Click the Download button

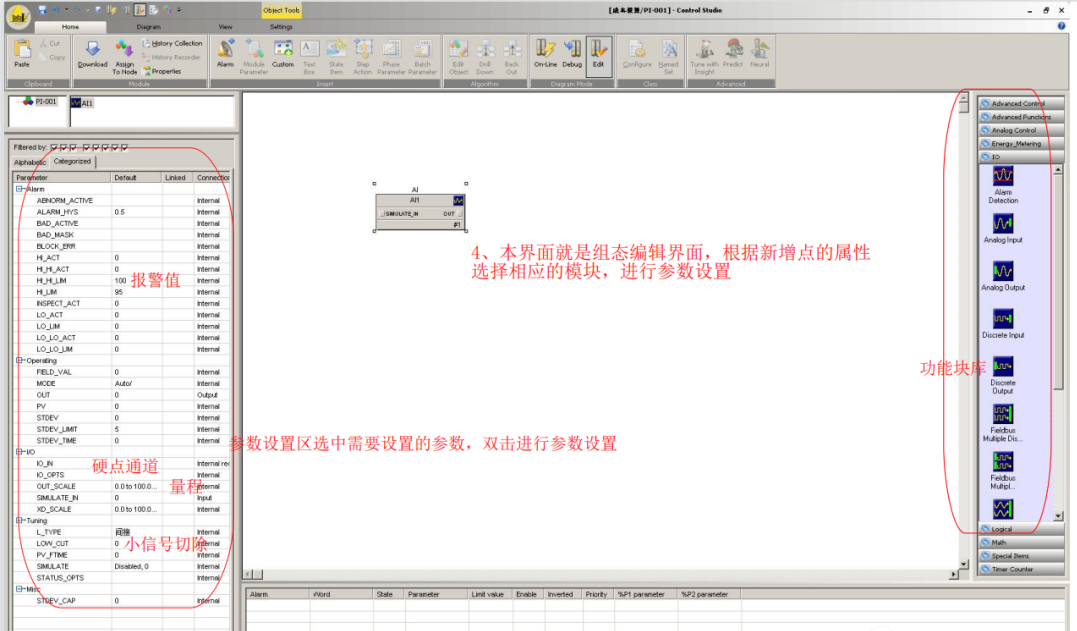click(x=92, y=55)
